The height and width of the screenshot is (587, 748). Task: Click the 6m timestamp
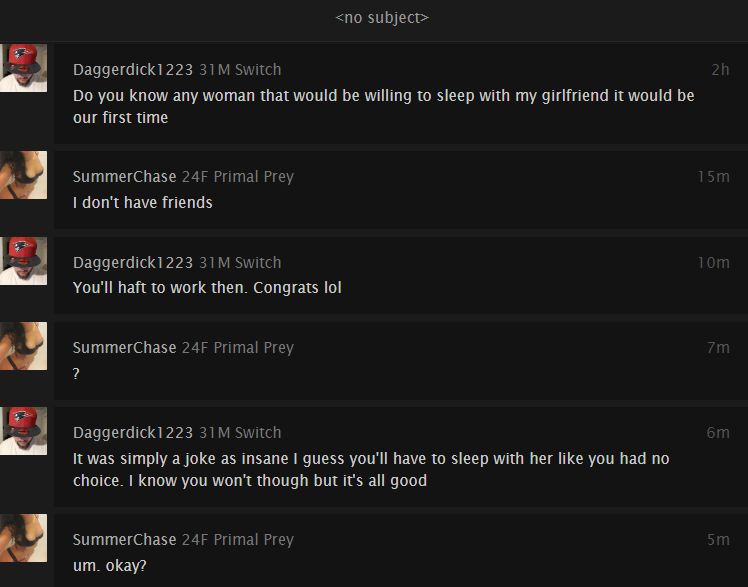(718, 433)
